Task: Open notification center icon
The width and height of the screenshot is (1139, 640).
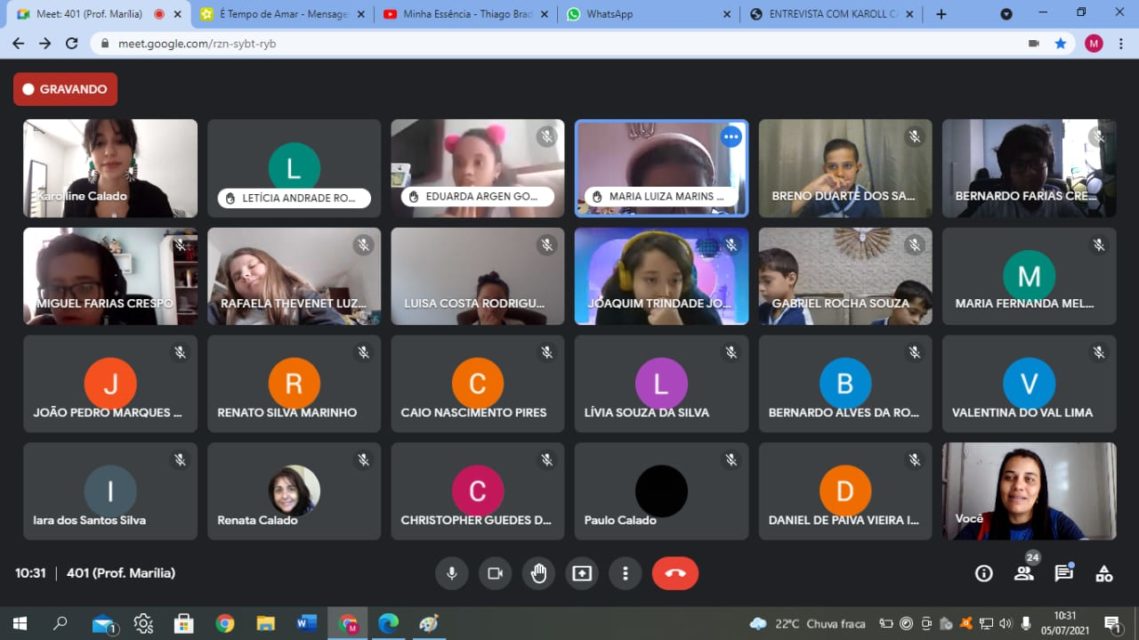Action: pyautogui.click(x=1112, y=623)
